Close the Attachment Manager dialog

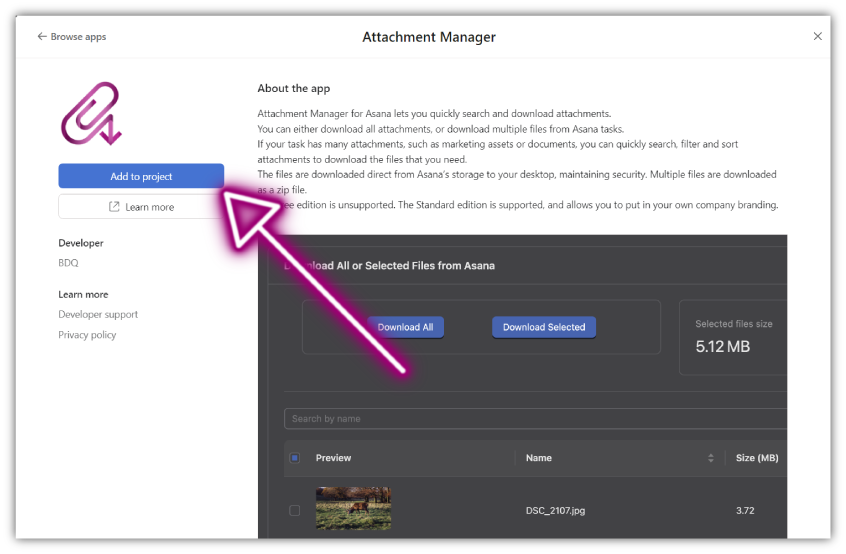point(817,36)
